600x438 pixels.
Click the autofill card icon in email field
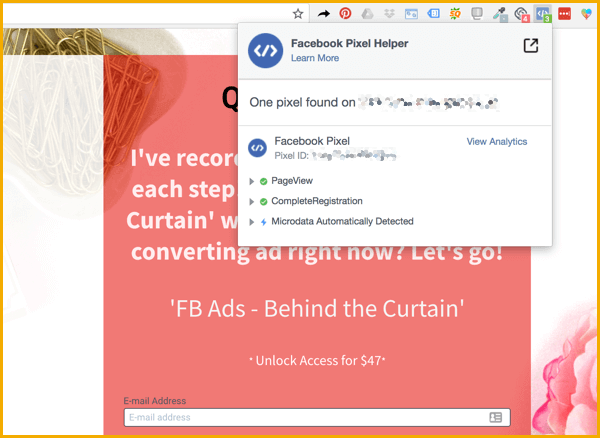496,417
